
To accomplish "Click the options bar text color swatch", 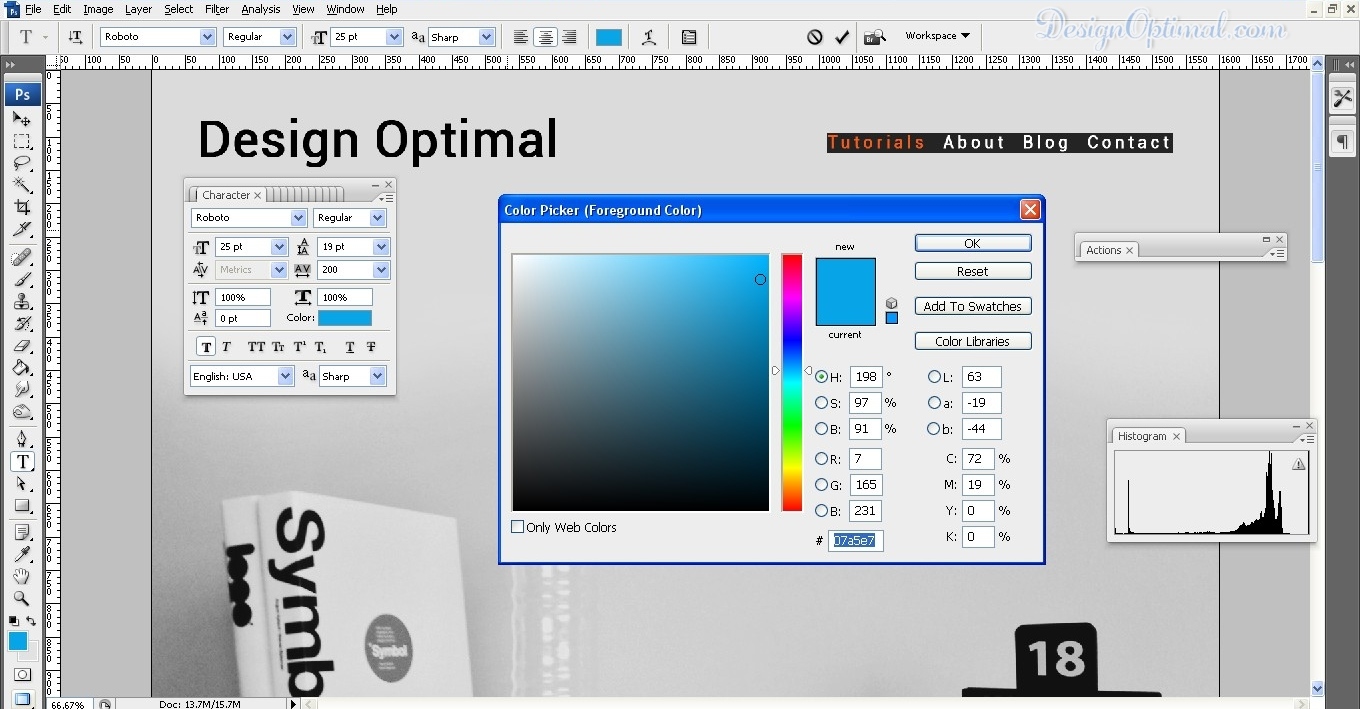I will coord(609,37).
